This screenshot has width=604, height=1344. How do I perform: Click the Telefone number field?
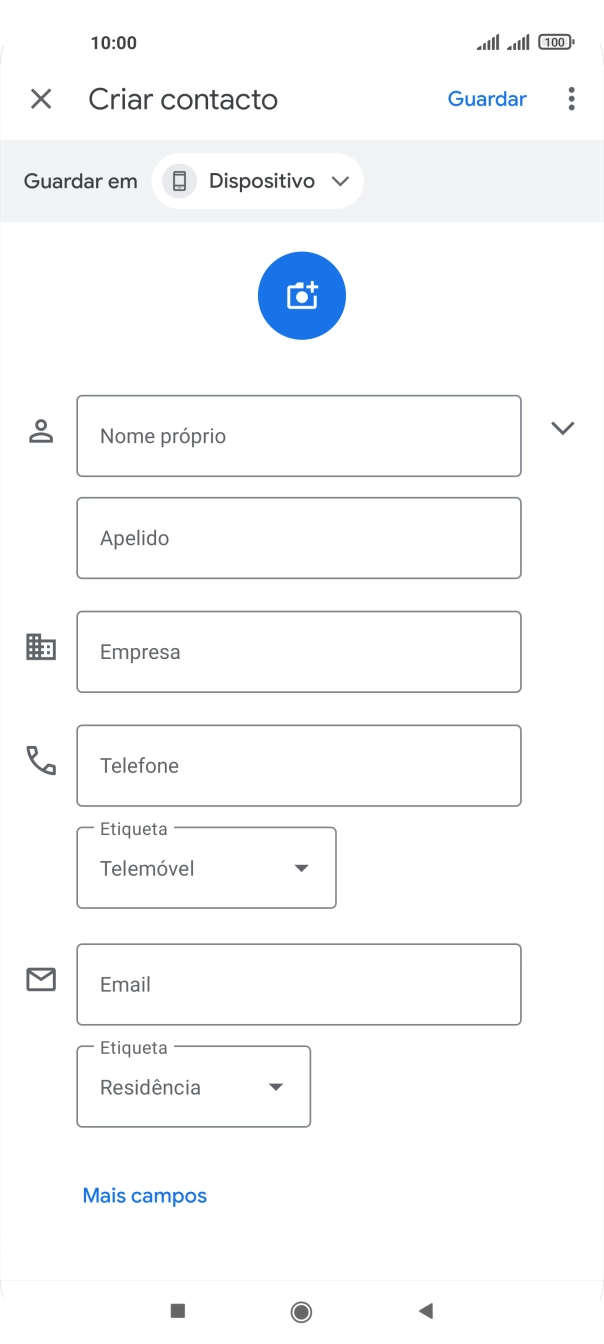click(x=298, y=765)
